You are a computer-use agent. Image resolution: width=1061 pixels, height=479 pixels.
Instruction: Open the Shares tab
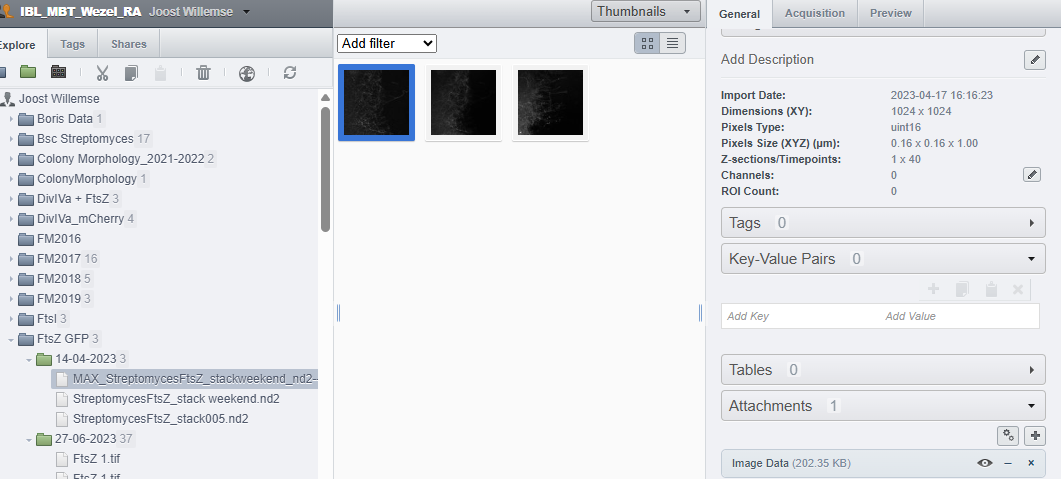pyautogui.click(x=128, y=44)
